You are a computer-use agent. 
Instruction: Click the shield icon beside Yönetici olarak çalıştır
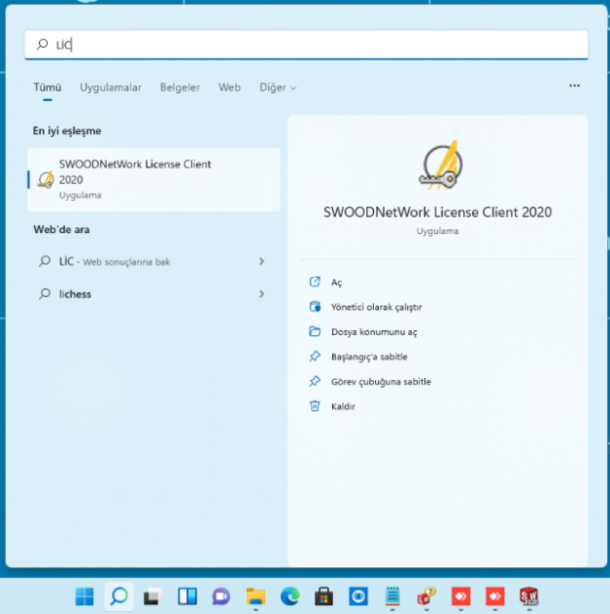point(315,307)
